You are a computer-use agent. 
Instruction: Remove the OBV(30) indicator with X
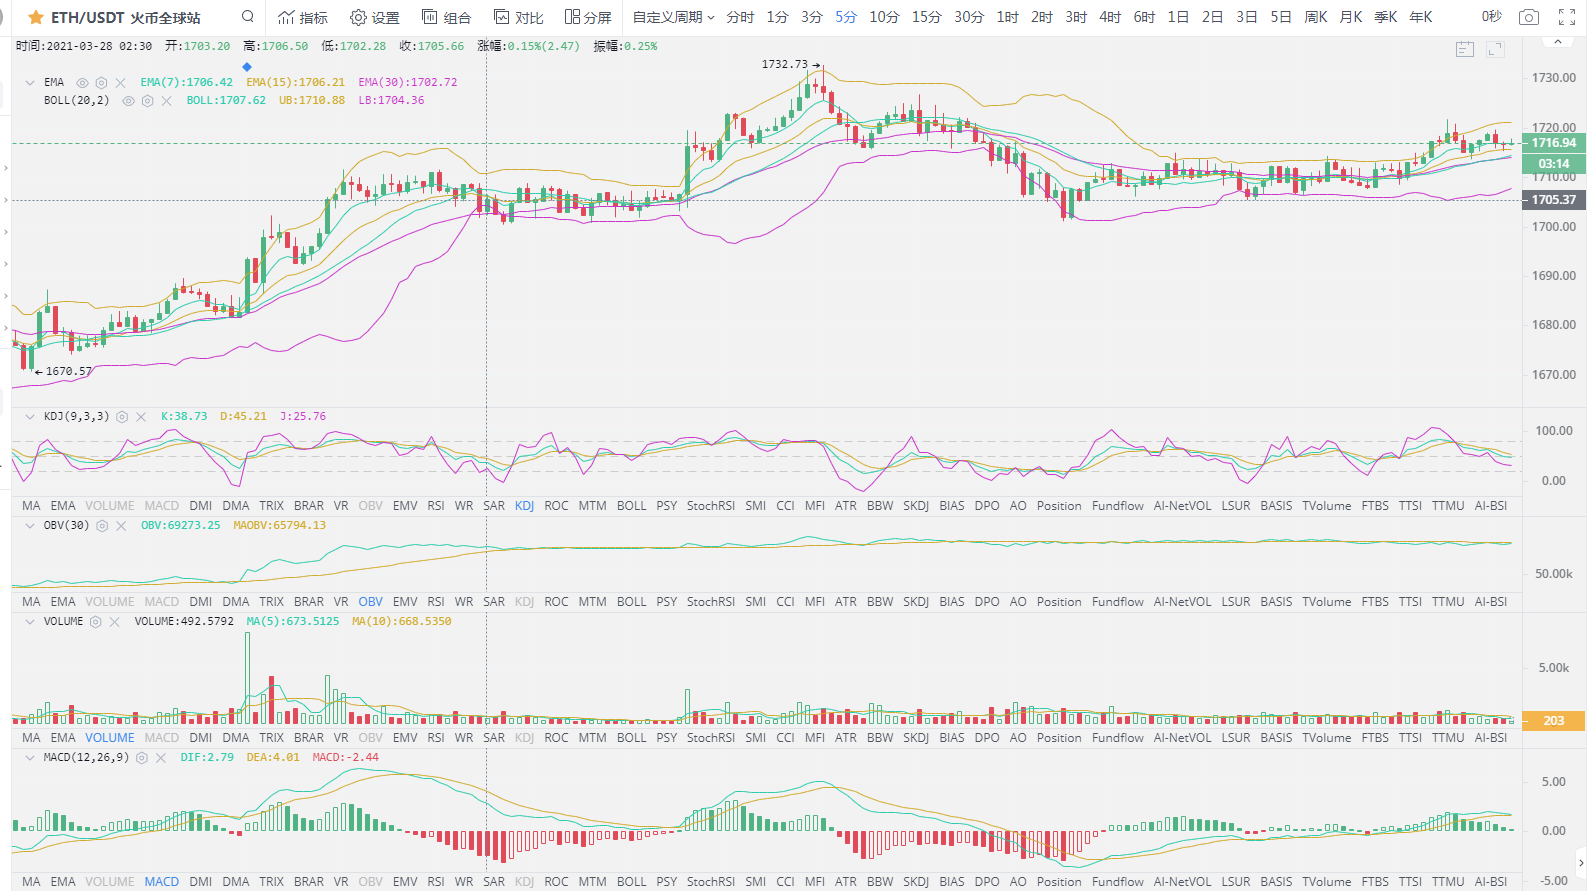coord(121,526)
